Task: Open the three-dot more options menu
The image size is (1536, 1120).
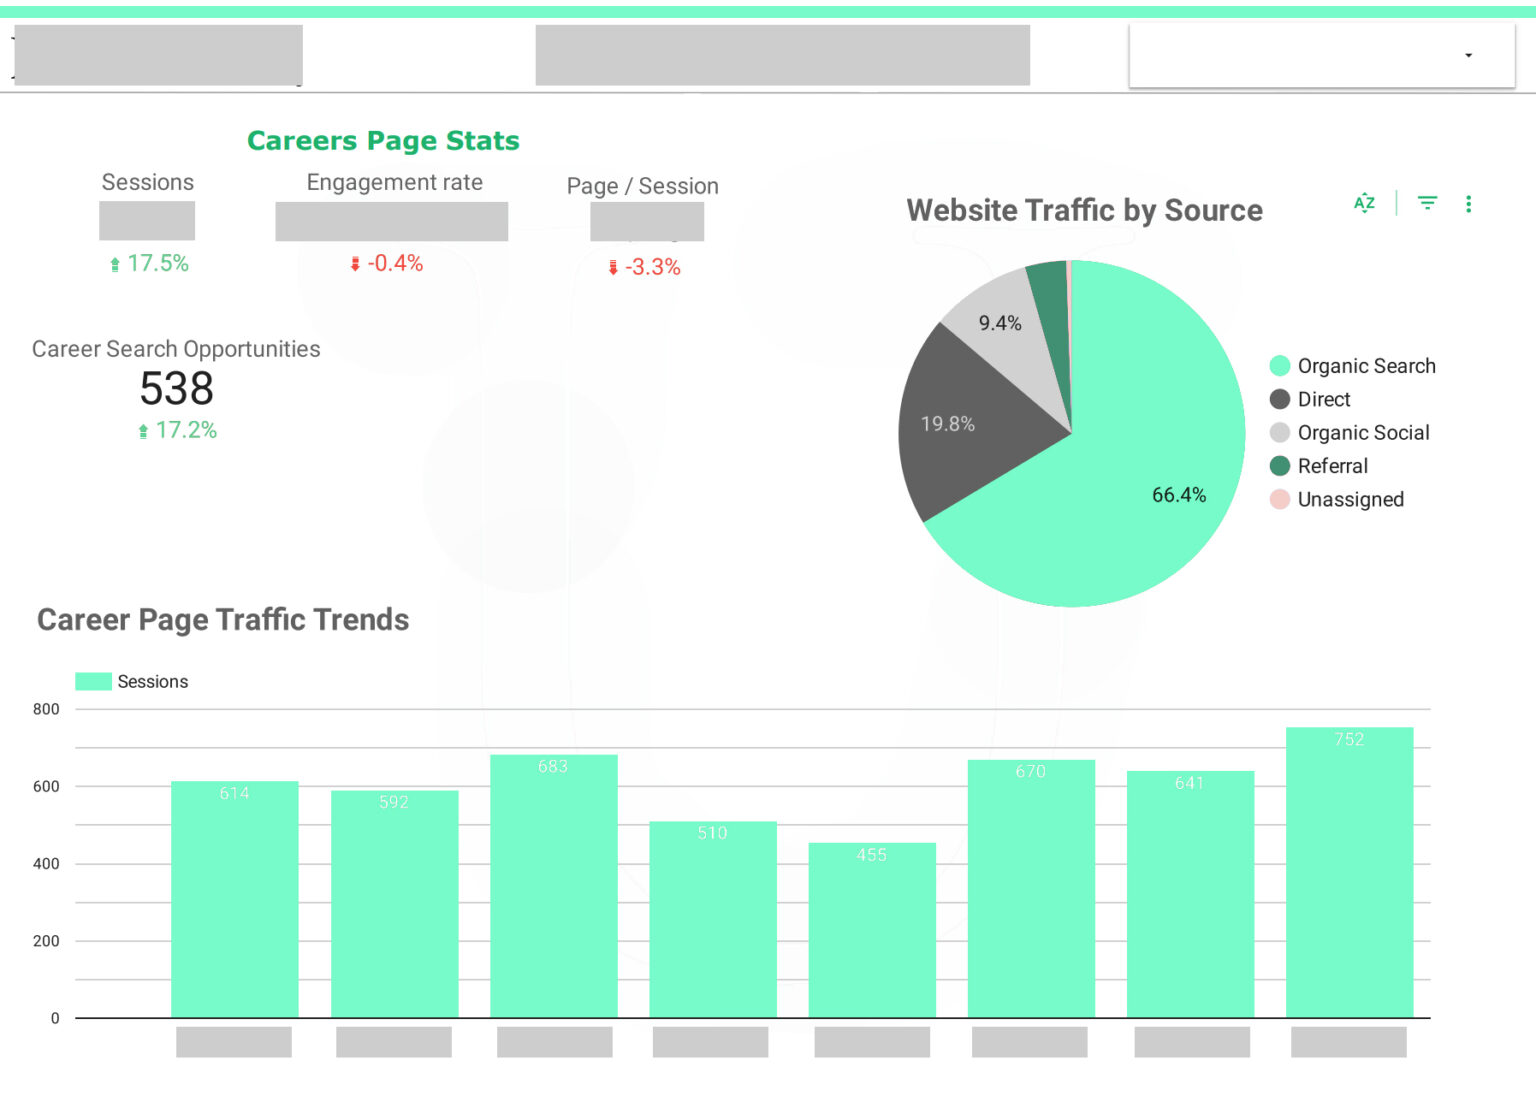Action: tap(1468, 204)
